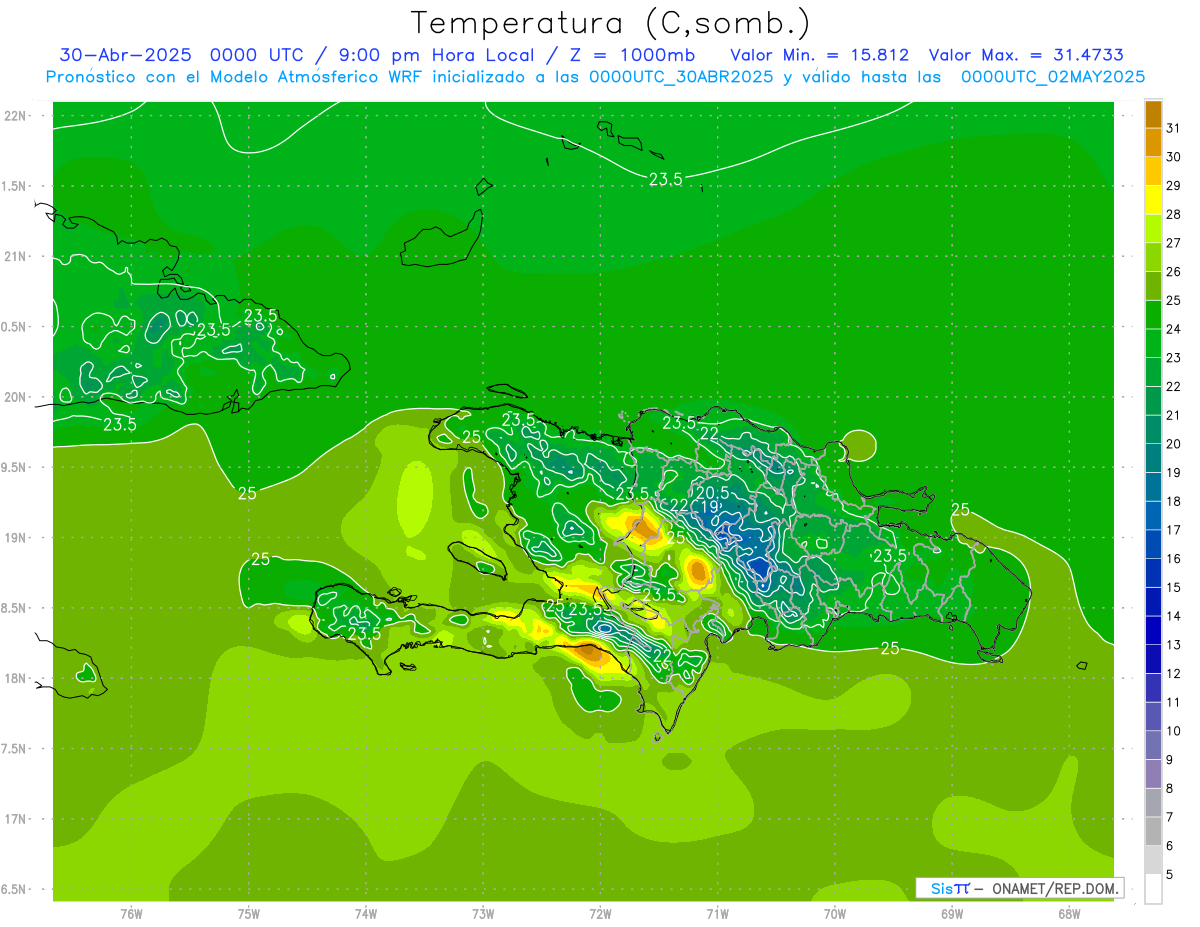1200x927 pixels.
Task: Click the 18 value in the color scale
Action: click(1173, 501)
